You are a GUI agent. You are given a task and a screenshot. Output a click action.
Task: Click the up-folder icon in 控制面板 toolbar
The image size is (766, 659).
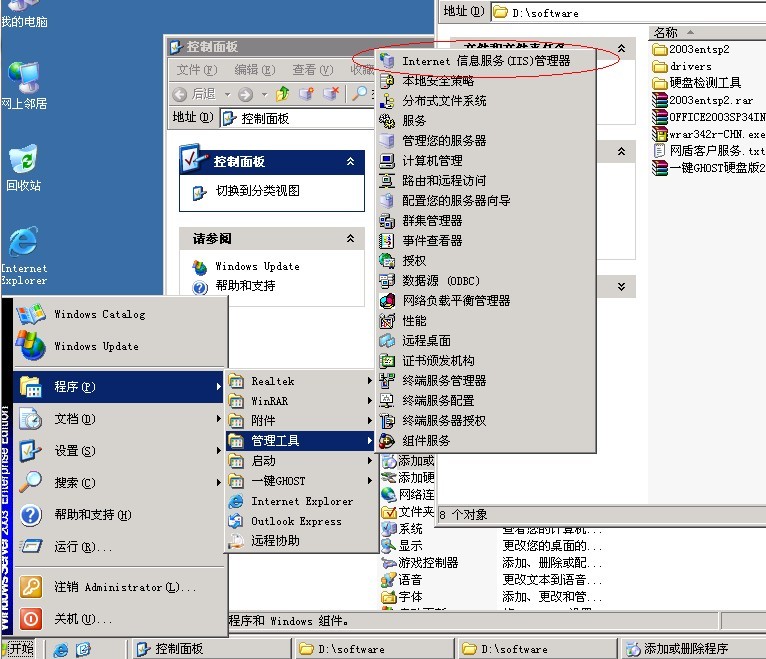[282, 94]
